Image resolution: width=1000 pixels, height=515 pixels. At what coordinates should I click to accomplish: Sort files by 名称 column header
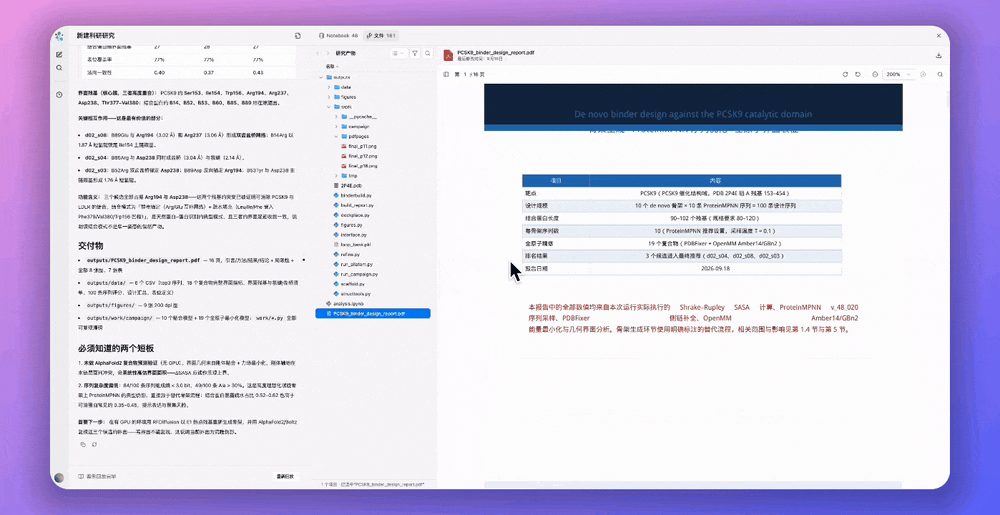(332, 66)
